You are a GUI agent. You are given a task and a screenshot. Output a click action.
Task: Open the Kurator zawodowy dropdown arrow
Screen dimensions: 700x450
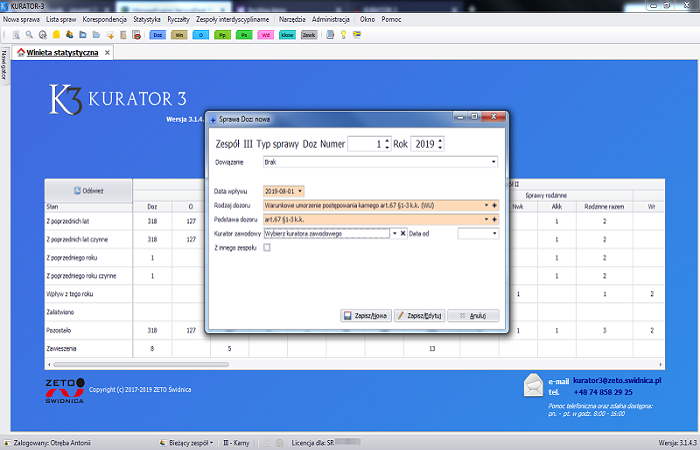(x=395, y=233)
